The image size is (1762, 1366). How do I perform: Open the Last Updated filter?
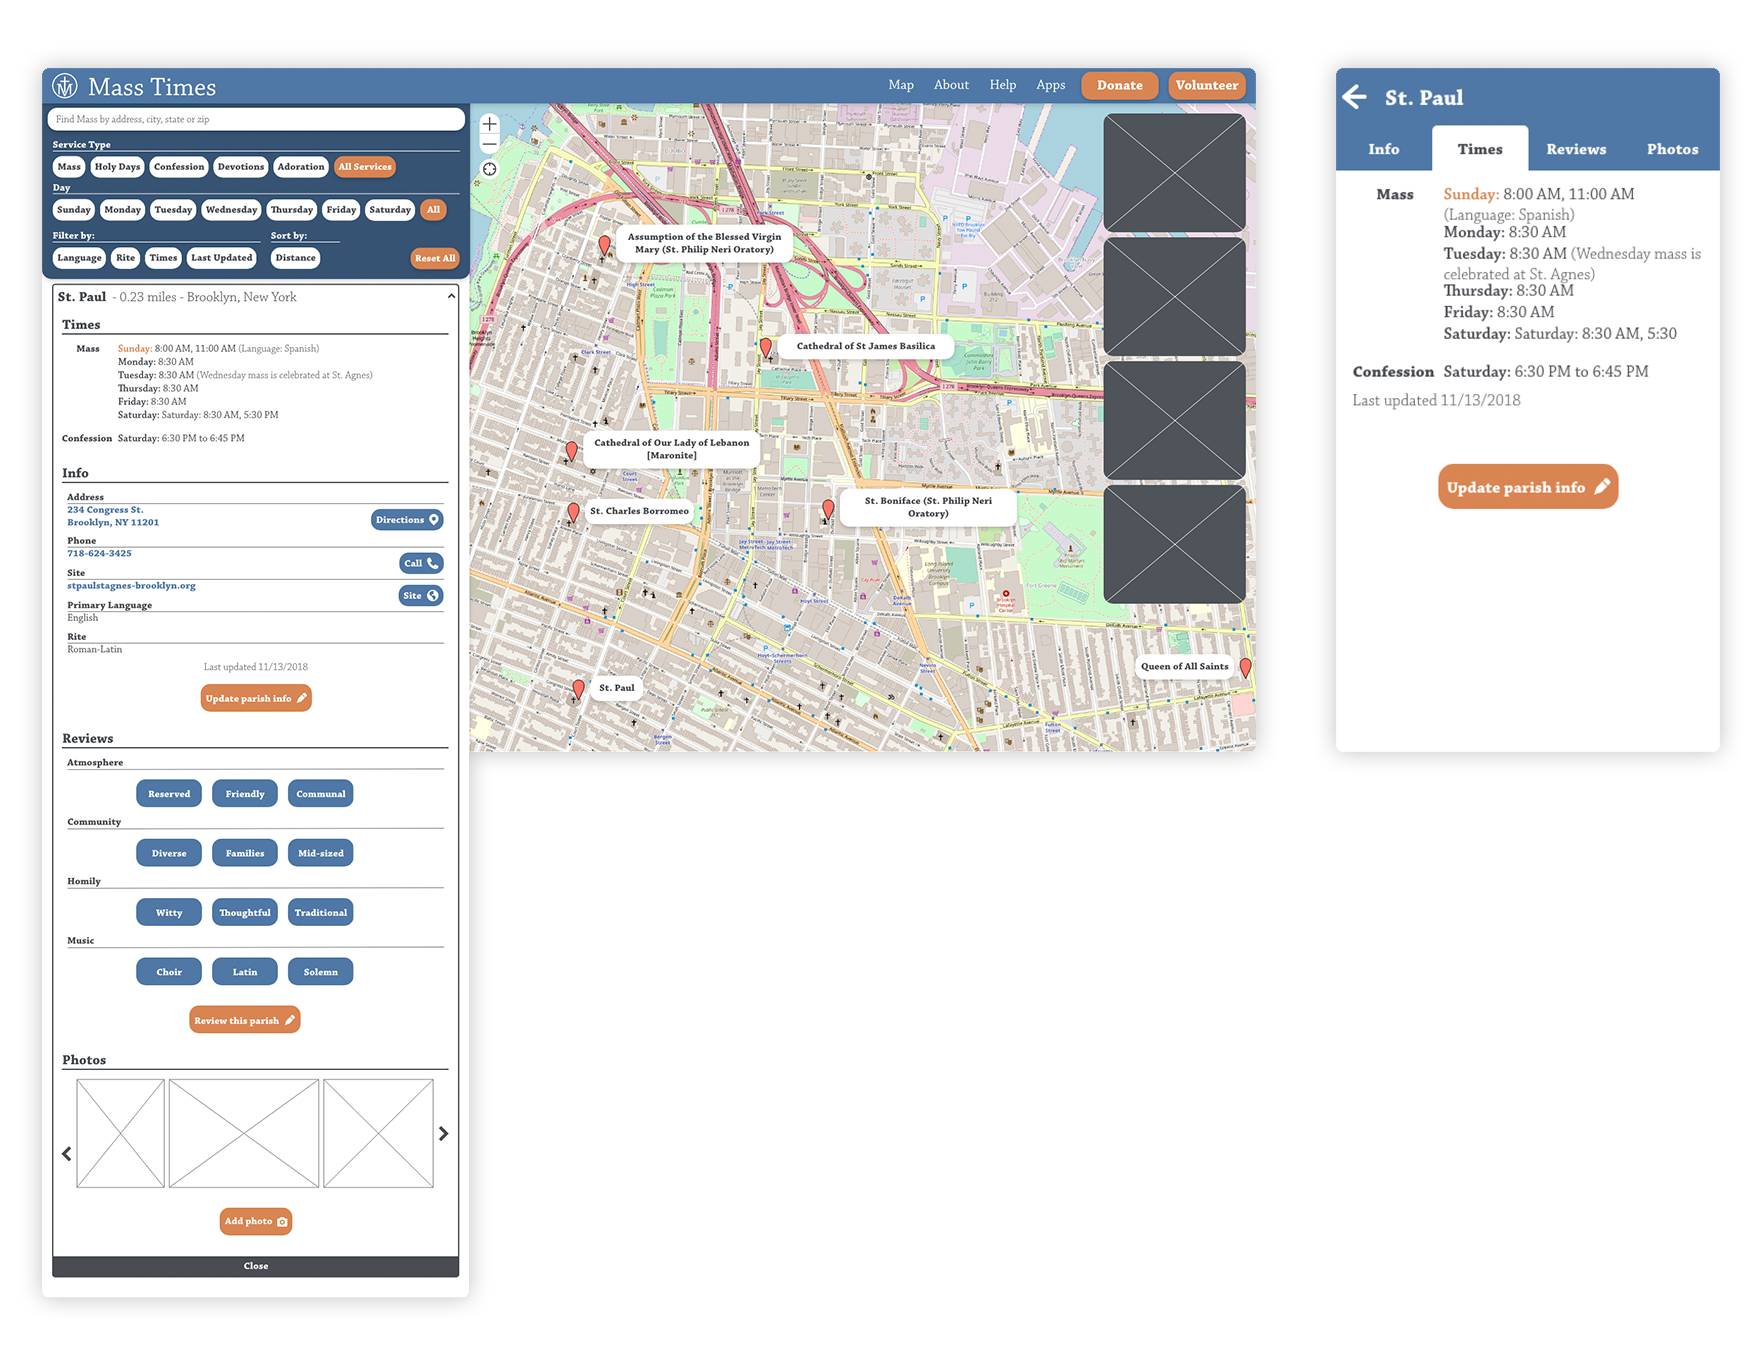click(x=222, y=258)
